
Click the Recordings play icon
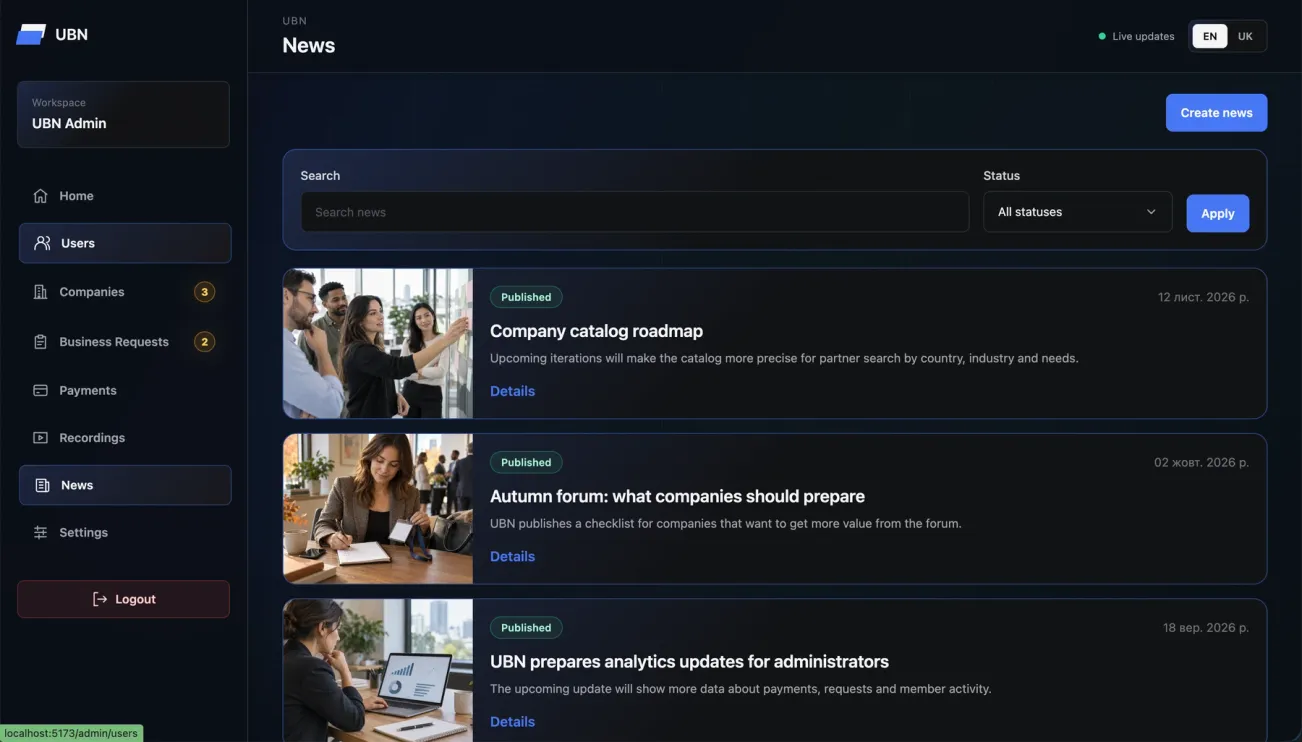(x=40, y=438)
